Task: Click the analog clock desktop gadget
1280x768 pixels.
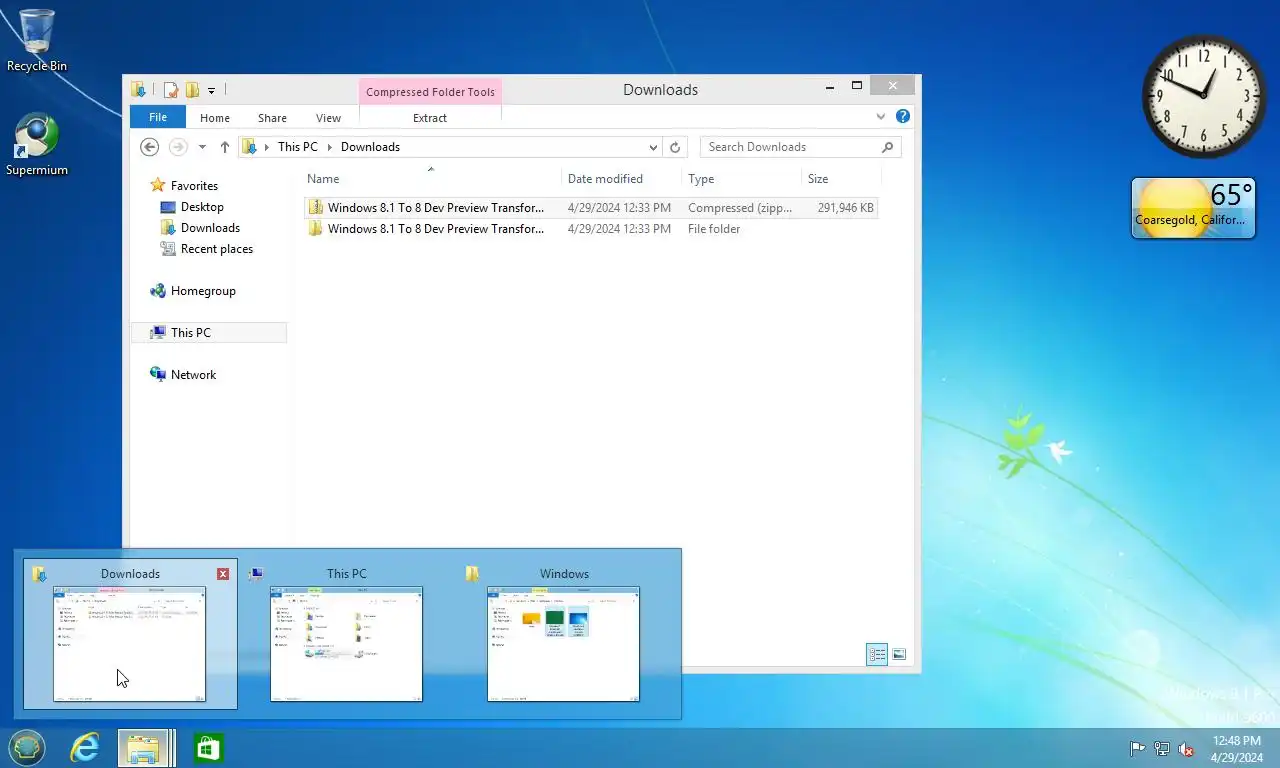Action: click(1204, 96)
